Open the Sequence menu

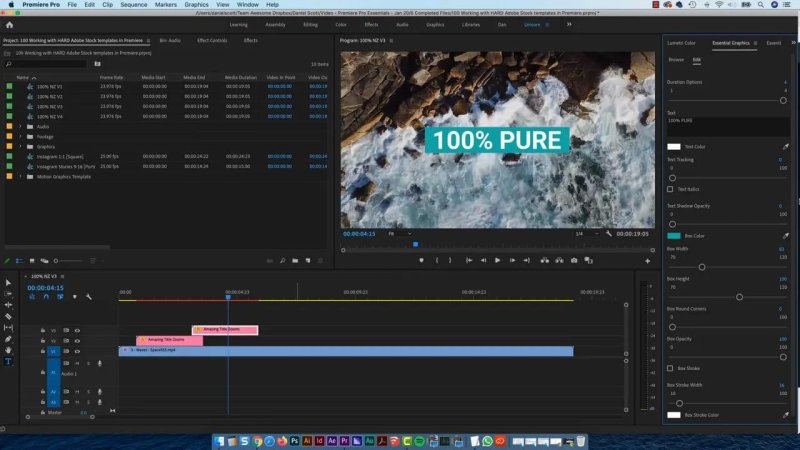point(134,5)
